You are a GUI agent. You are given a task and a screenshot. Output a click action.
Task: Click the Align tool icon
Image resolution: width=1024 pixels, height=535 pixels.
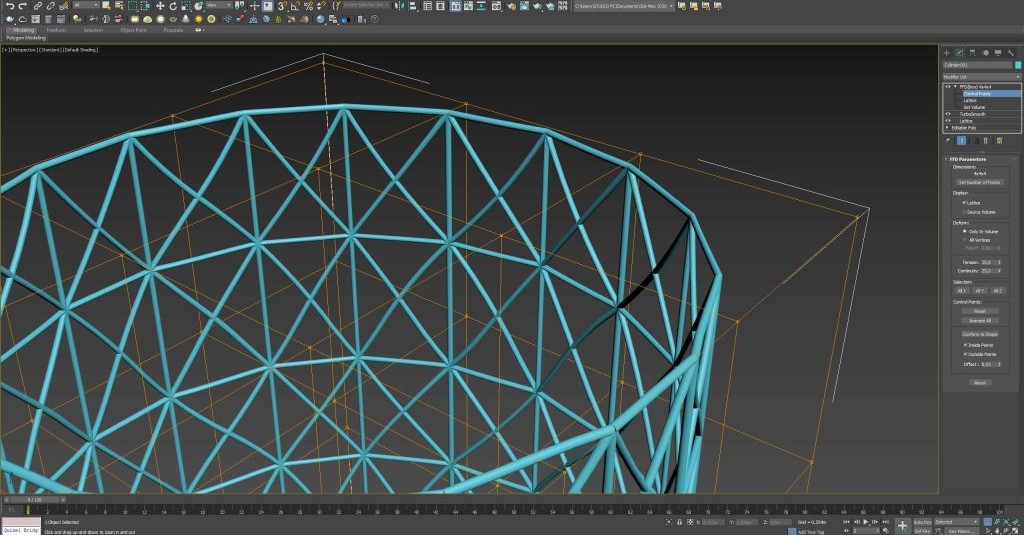coord(413,6)
